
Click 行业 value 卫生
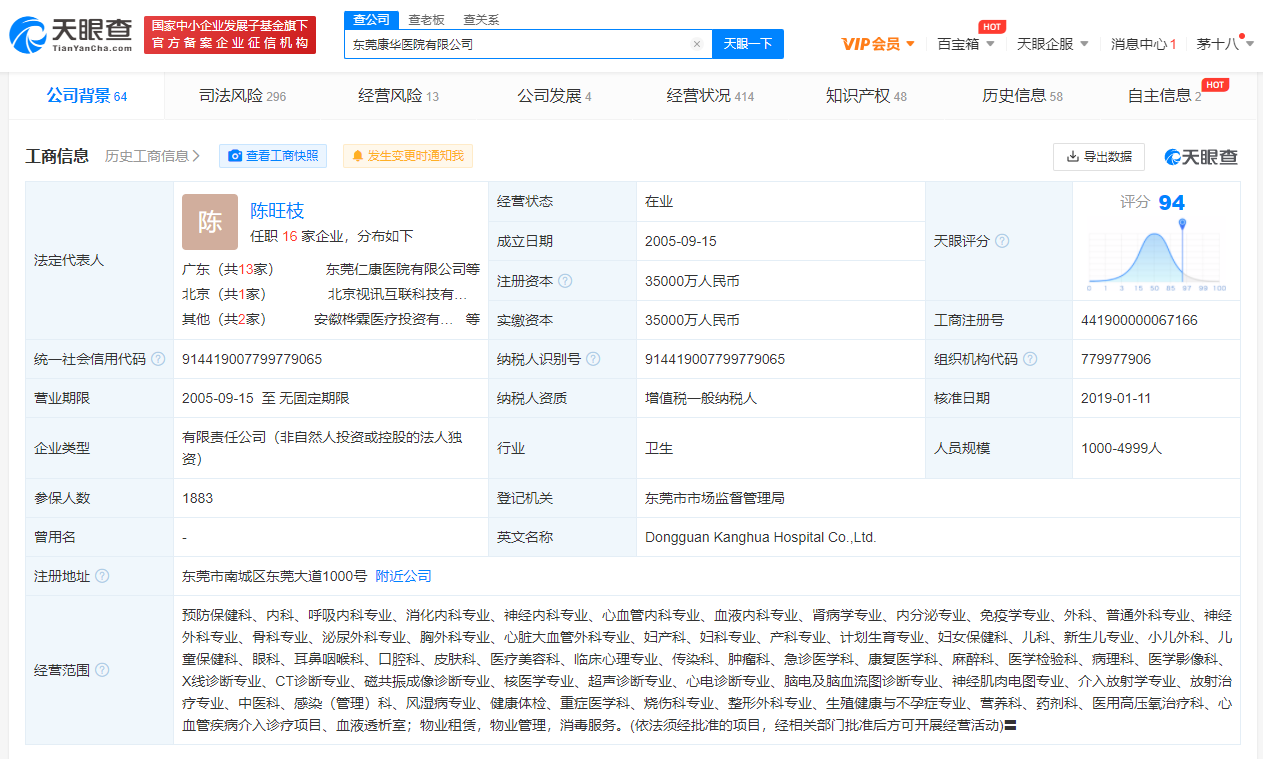click(659, 448)
